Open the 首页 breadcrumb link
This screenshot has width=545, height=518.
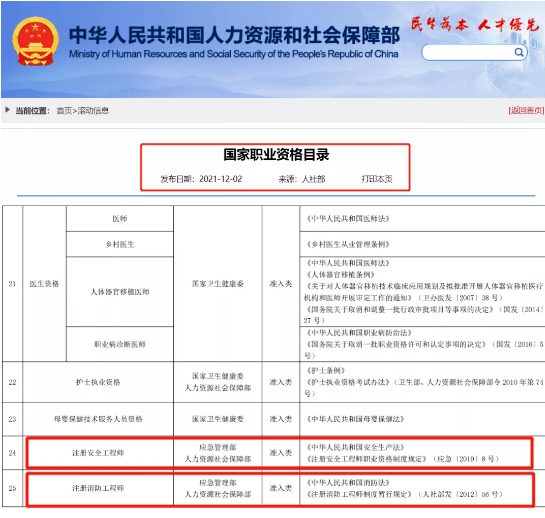click(x=64, y=111)
